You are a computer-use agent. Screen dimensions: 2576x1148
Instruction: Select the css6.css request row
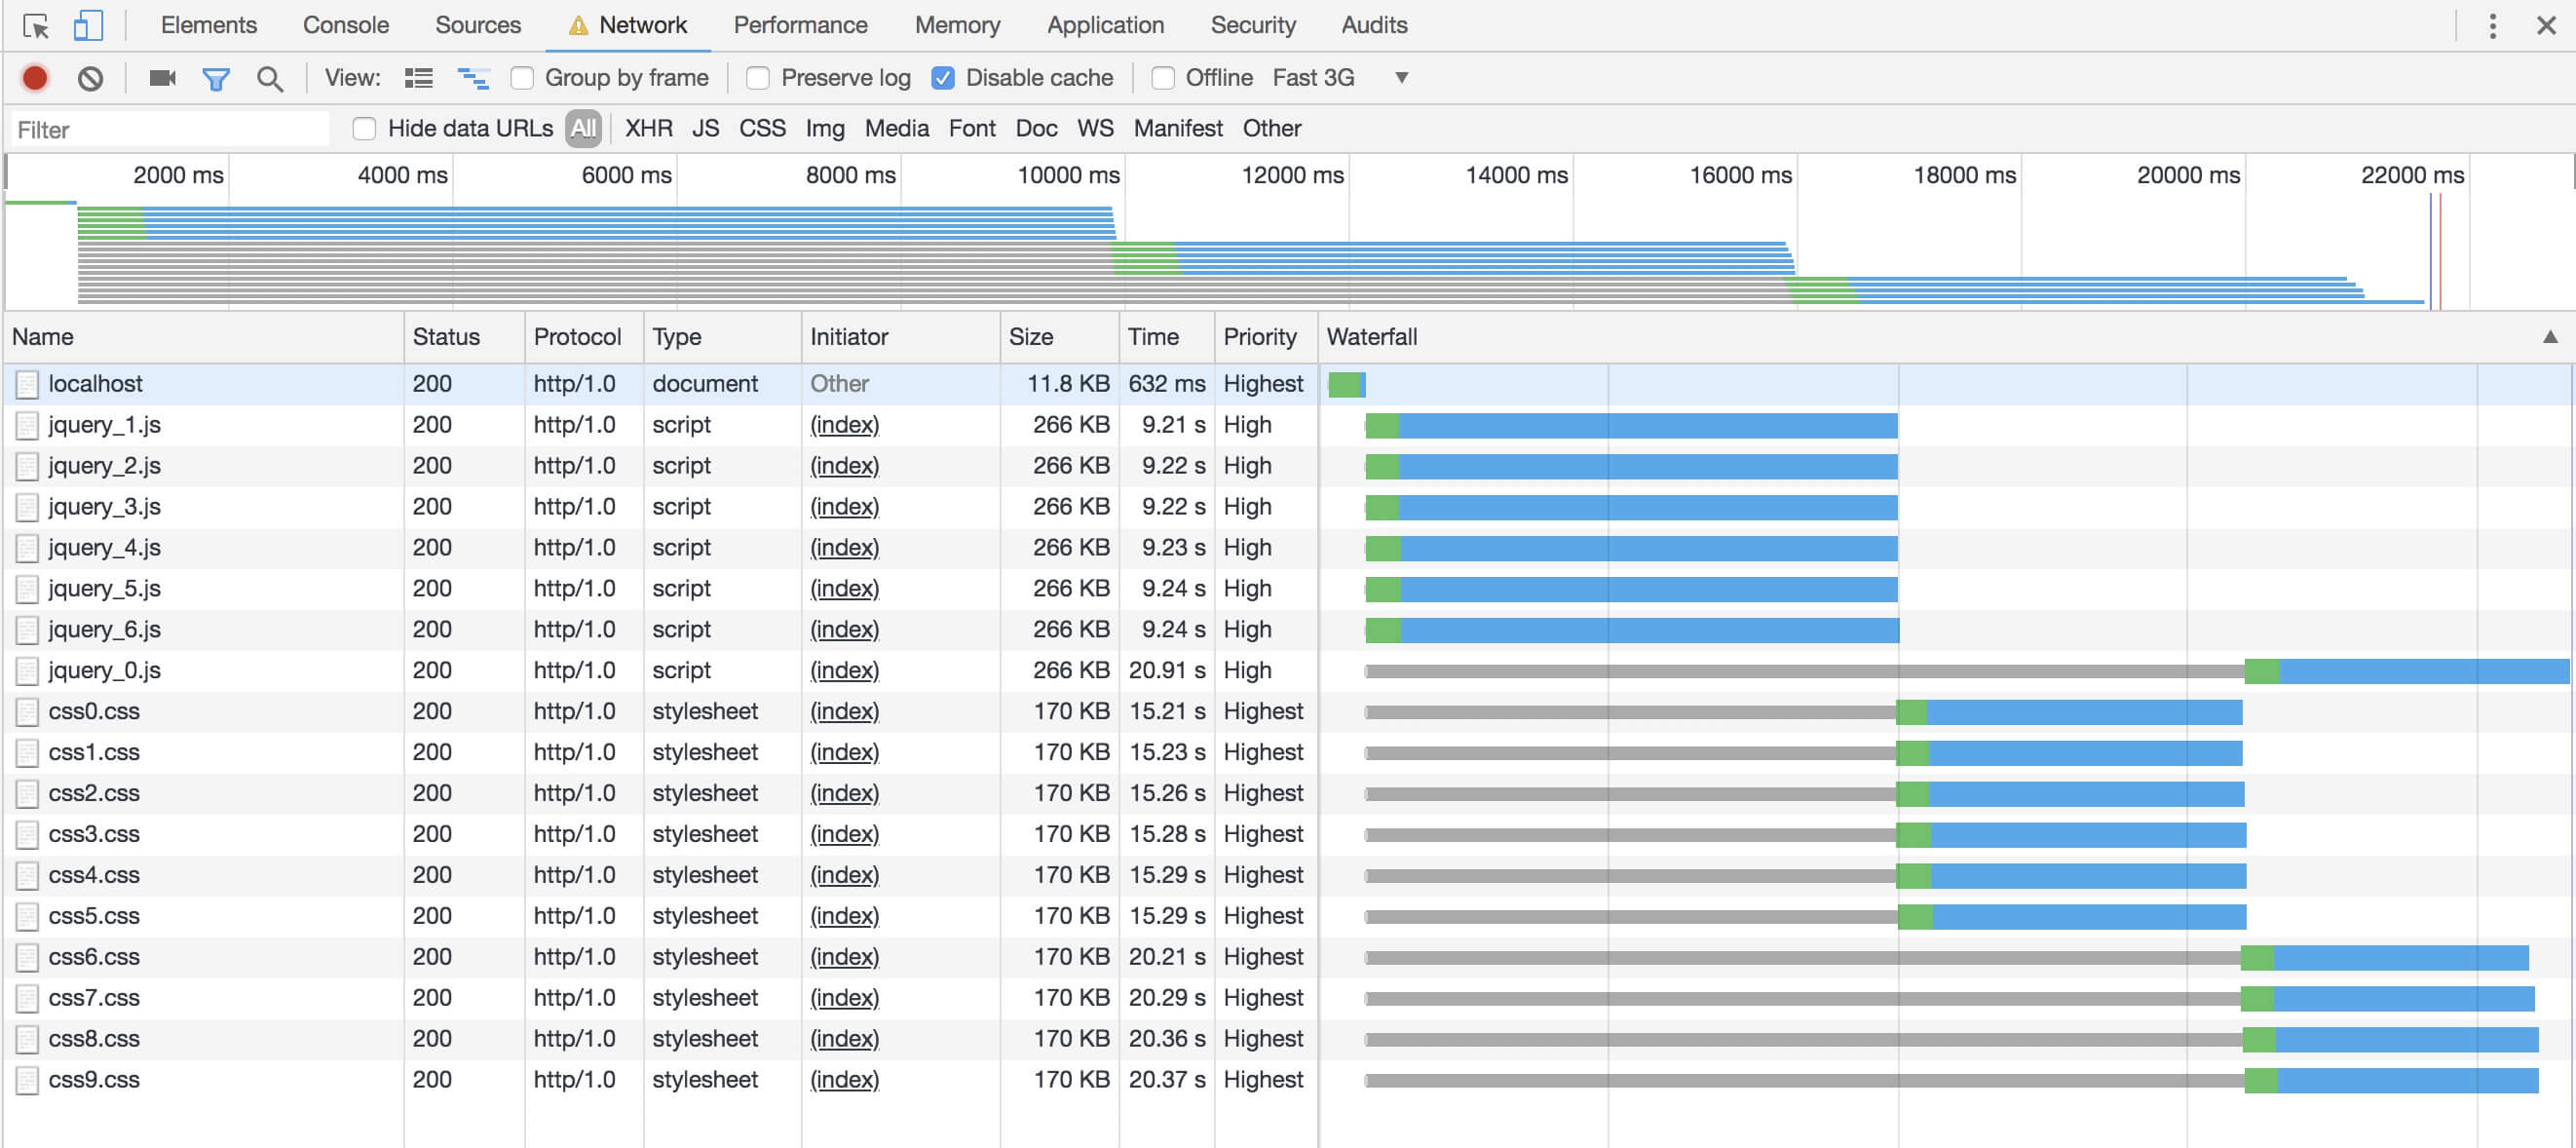[x=1288, y=957]
